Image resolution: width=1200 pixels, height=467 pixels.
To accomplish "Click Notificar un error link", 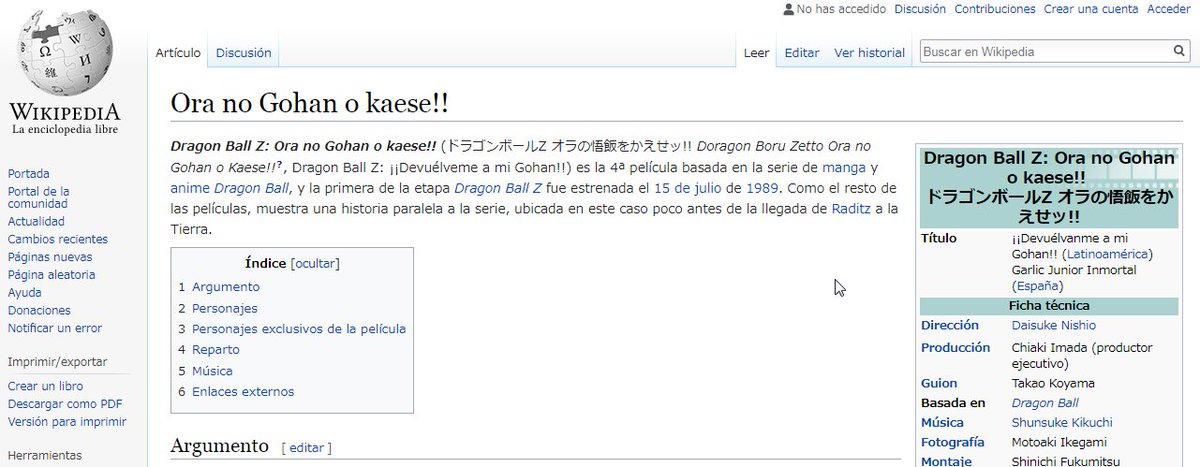I will point(54,328).
